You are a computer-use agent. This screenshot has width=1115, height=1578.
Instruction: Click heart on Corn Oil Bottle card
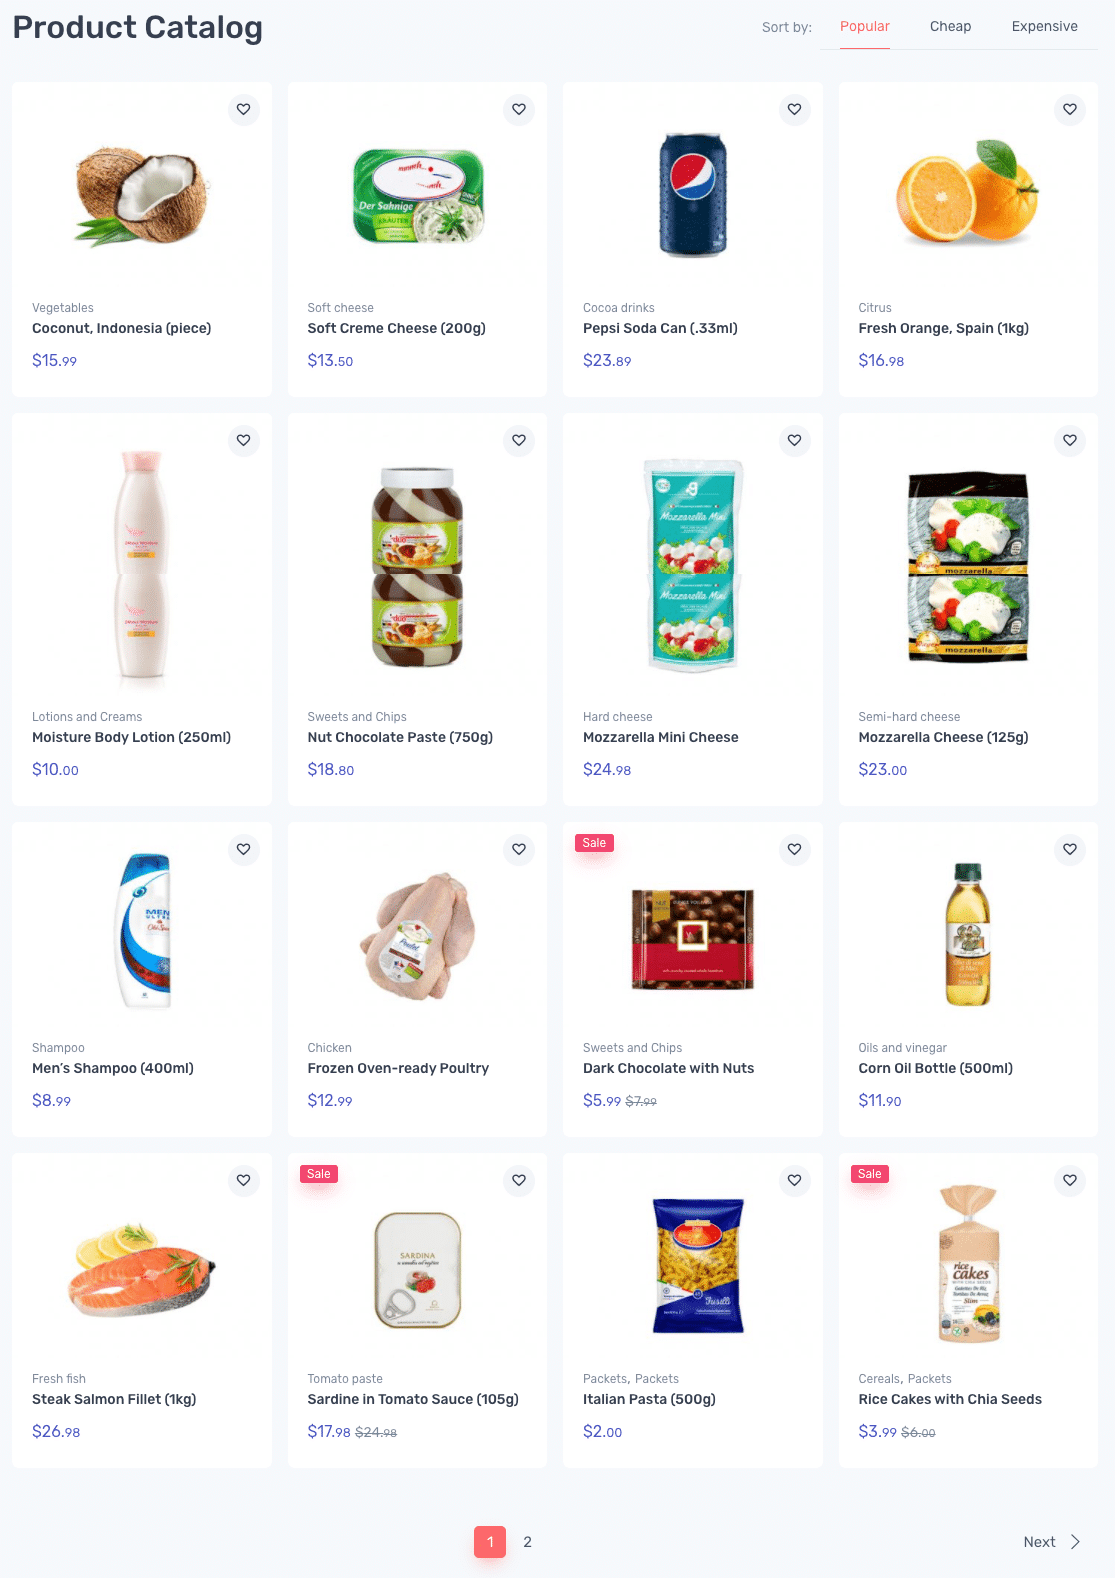click(x=1070, y=849)
